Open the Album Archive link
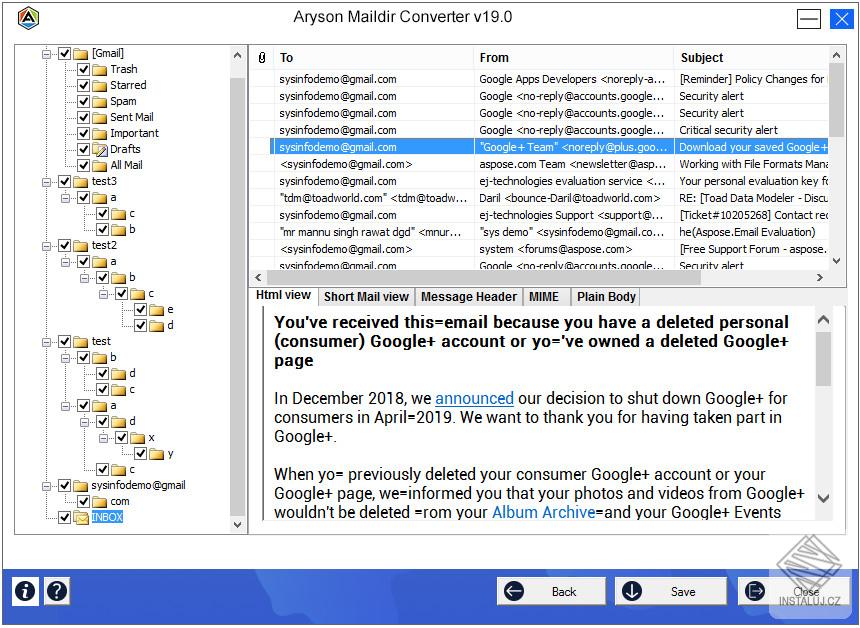The width and height of the screenshot is (860, 628). 544,512
